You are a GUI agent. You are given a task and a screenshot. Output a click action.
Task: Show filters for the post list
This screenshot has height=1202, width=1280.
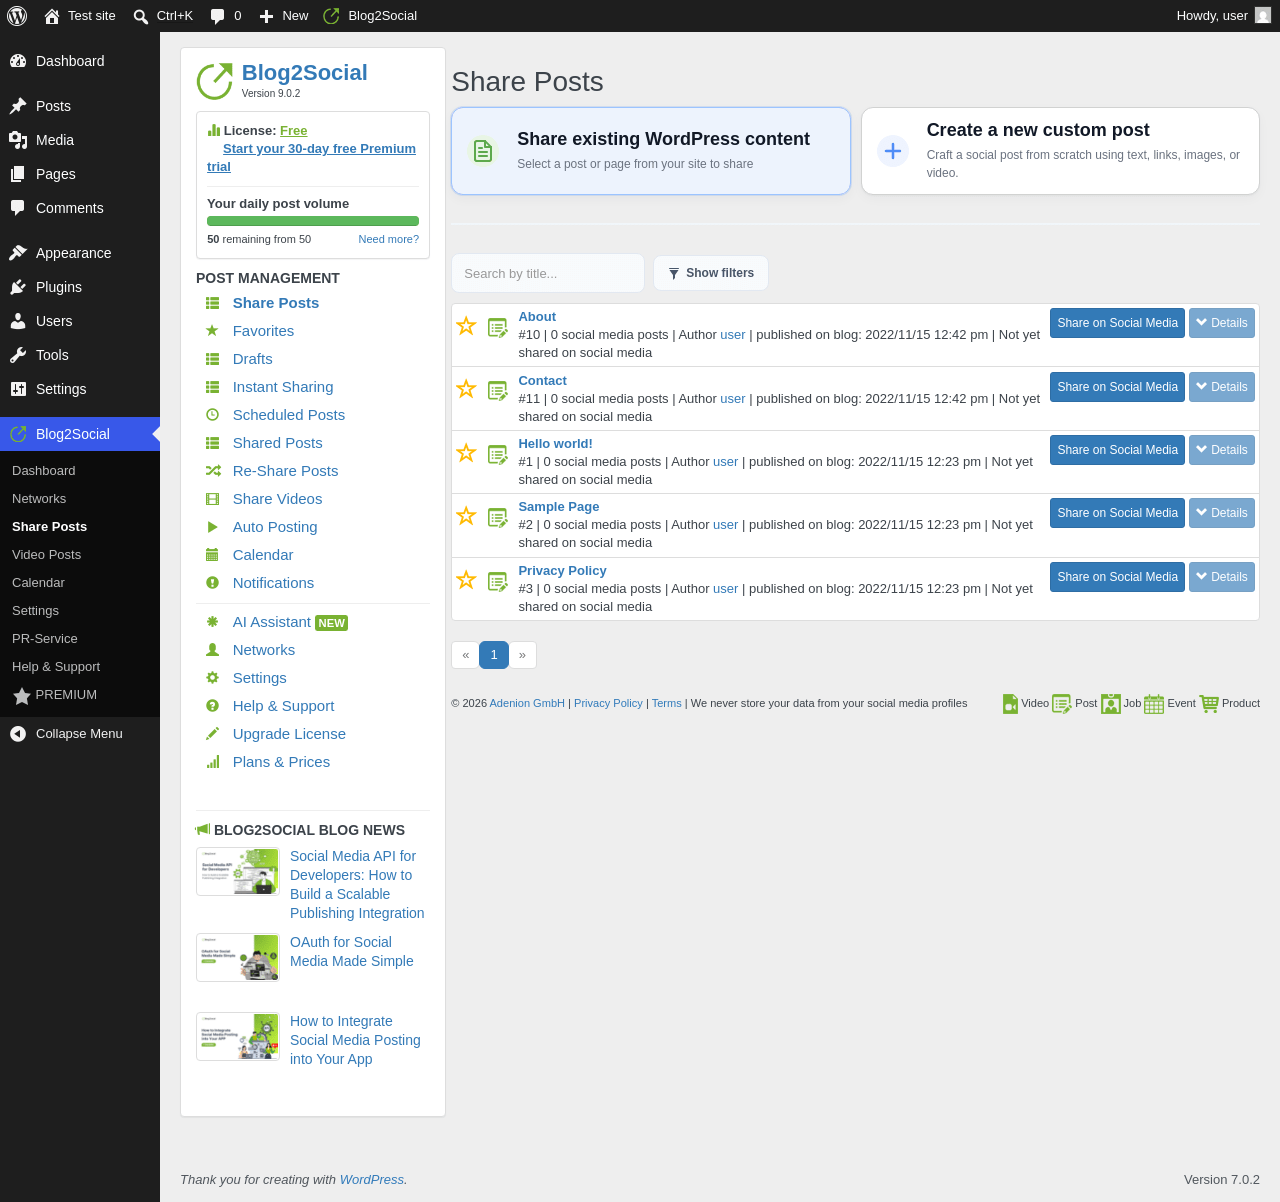coord(711,273)
